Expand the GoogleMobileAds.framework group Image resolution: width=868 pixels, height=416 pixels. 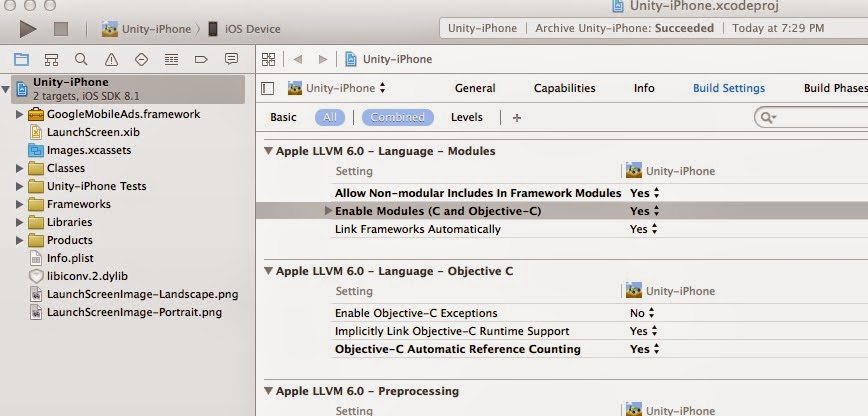pos(19,114)
